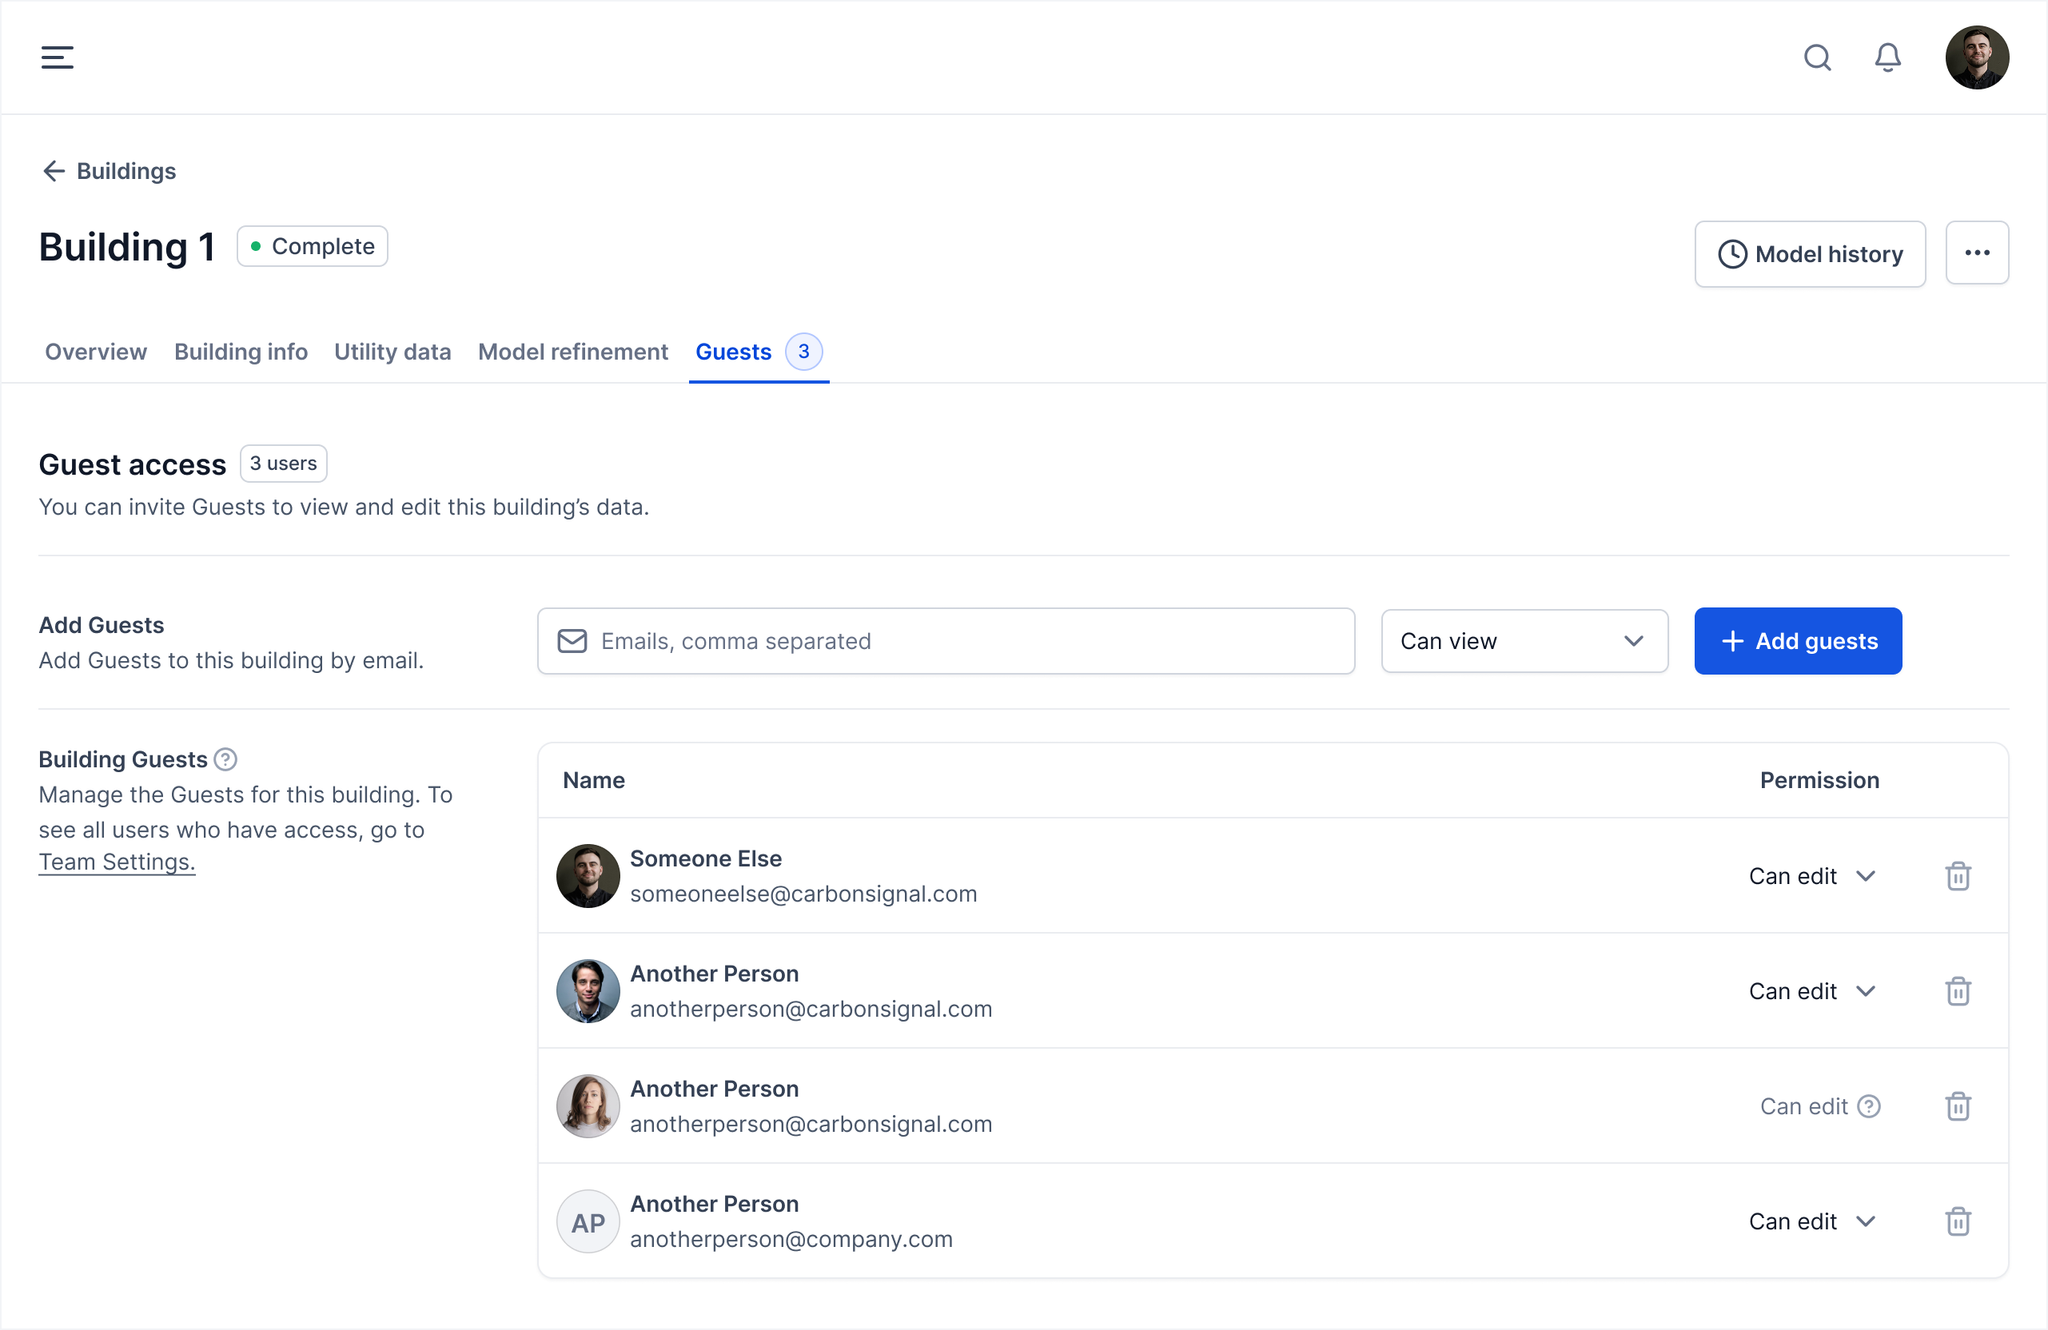Image resolution: width=2048 pixels, height=1330 pixels.
Task: Open the hamburger menu icon
Action: (x=57, y=57)
